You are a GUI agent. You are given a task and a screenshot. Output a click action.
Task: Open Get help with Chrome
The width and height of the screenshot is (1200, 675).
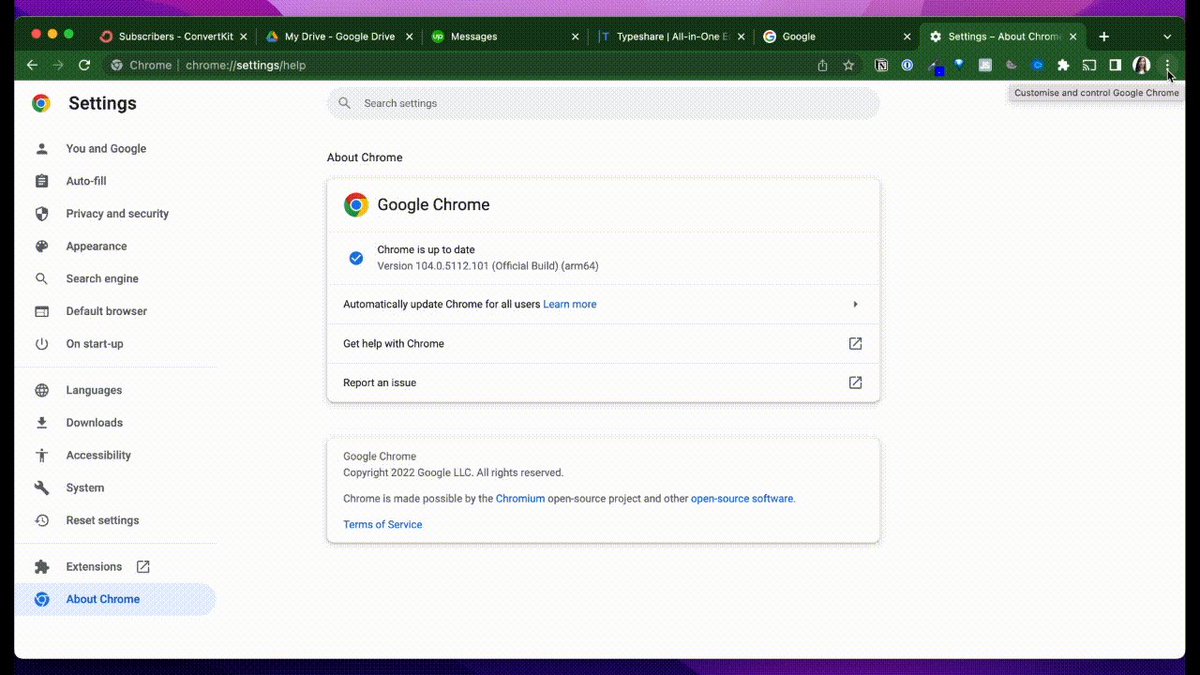click(603, 343)
